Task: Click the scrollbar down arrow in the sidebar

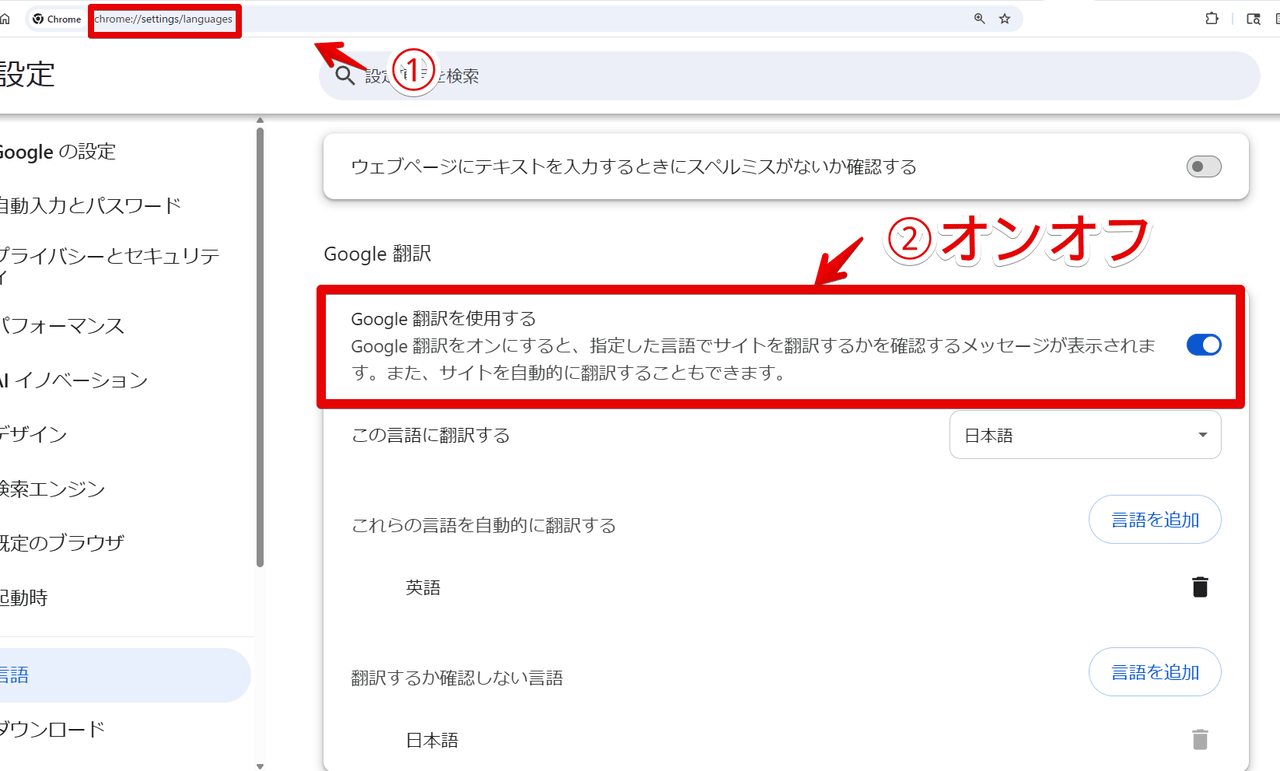Action: [x=259, y=765]
